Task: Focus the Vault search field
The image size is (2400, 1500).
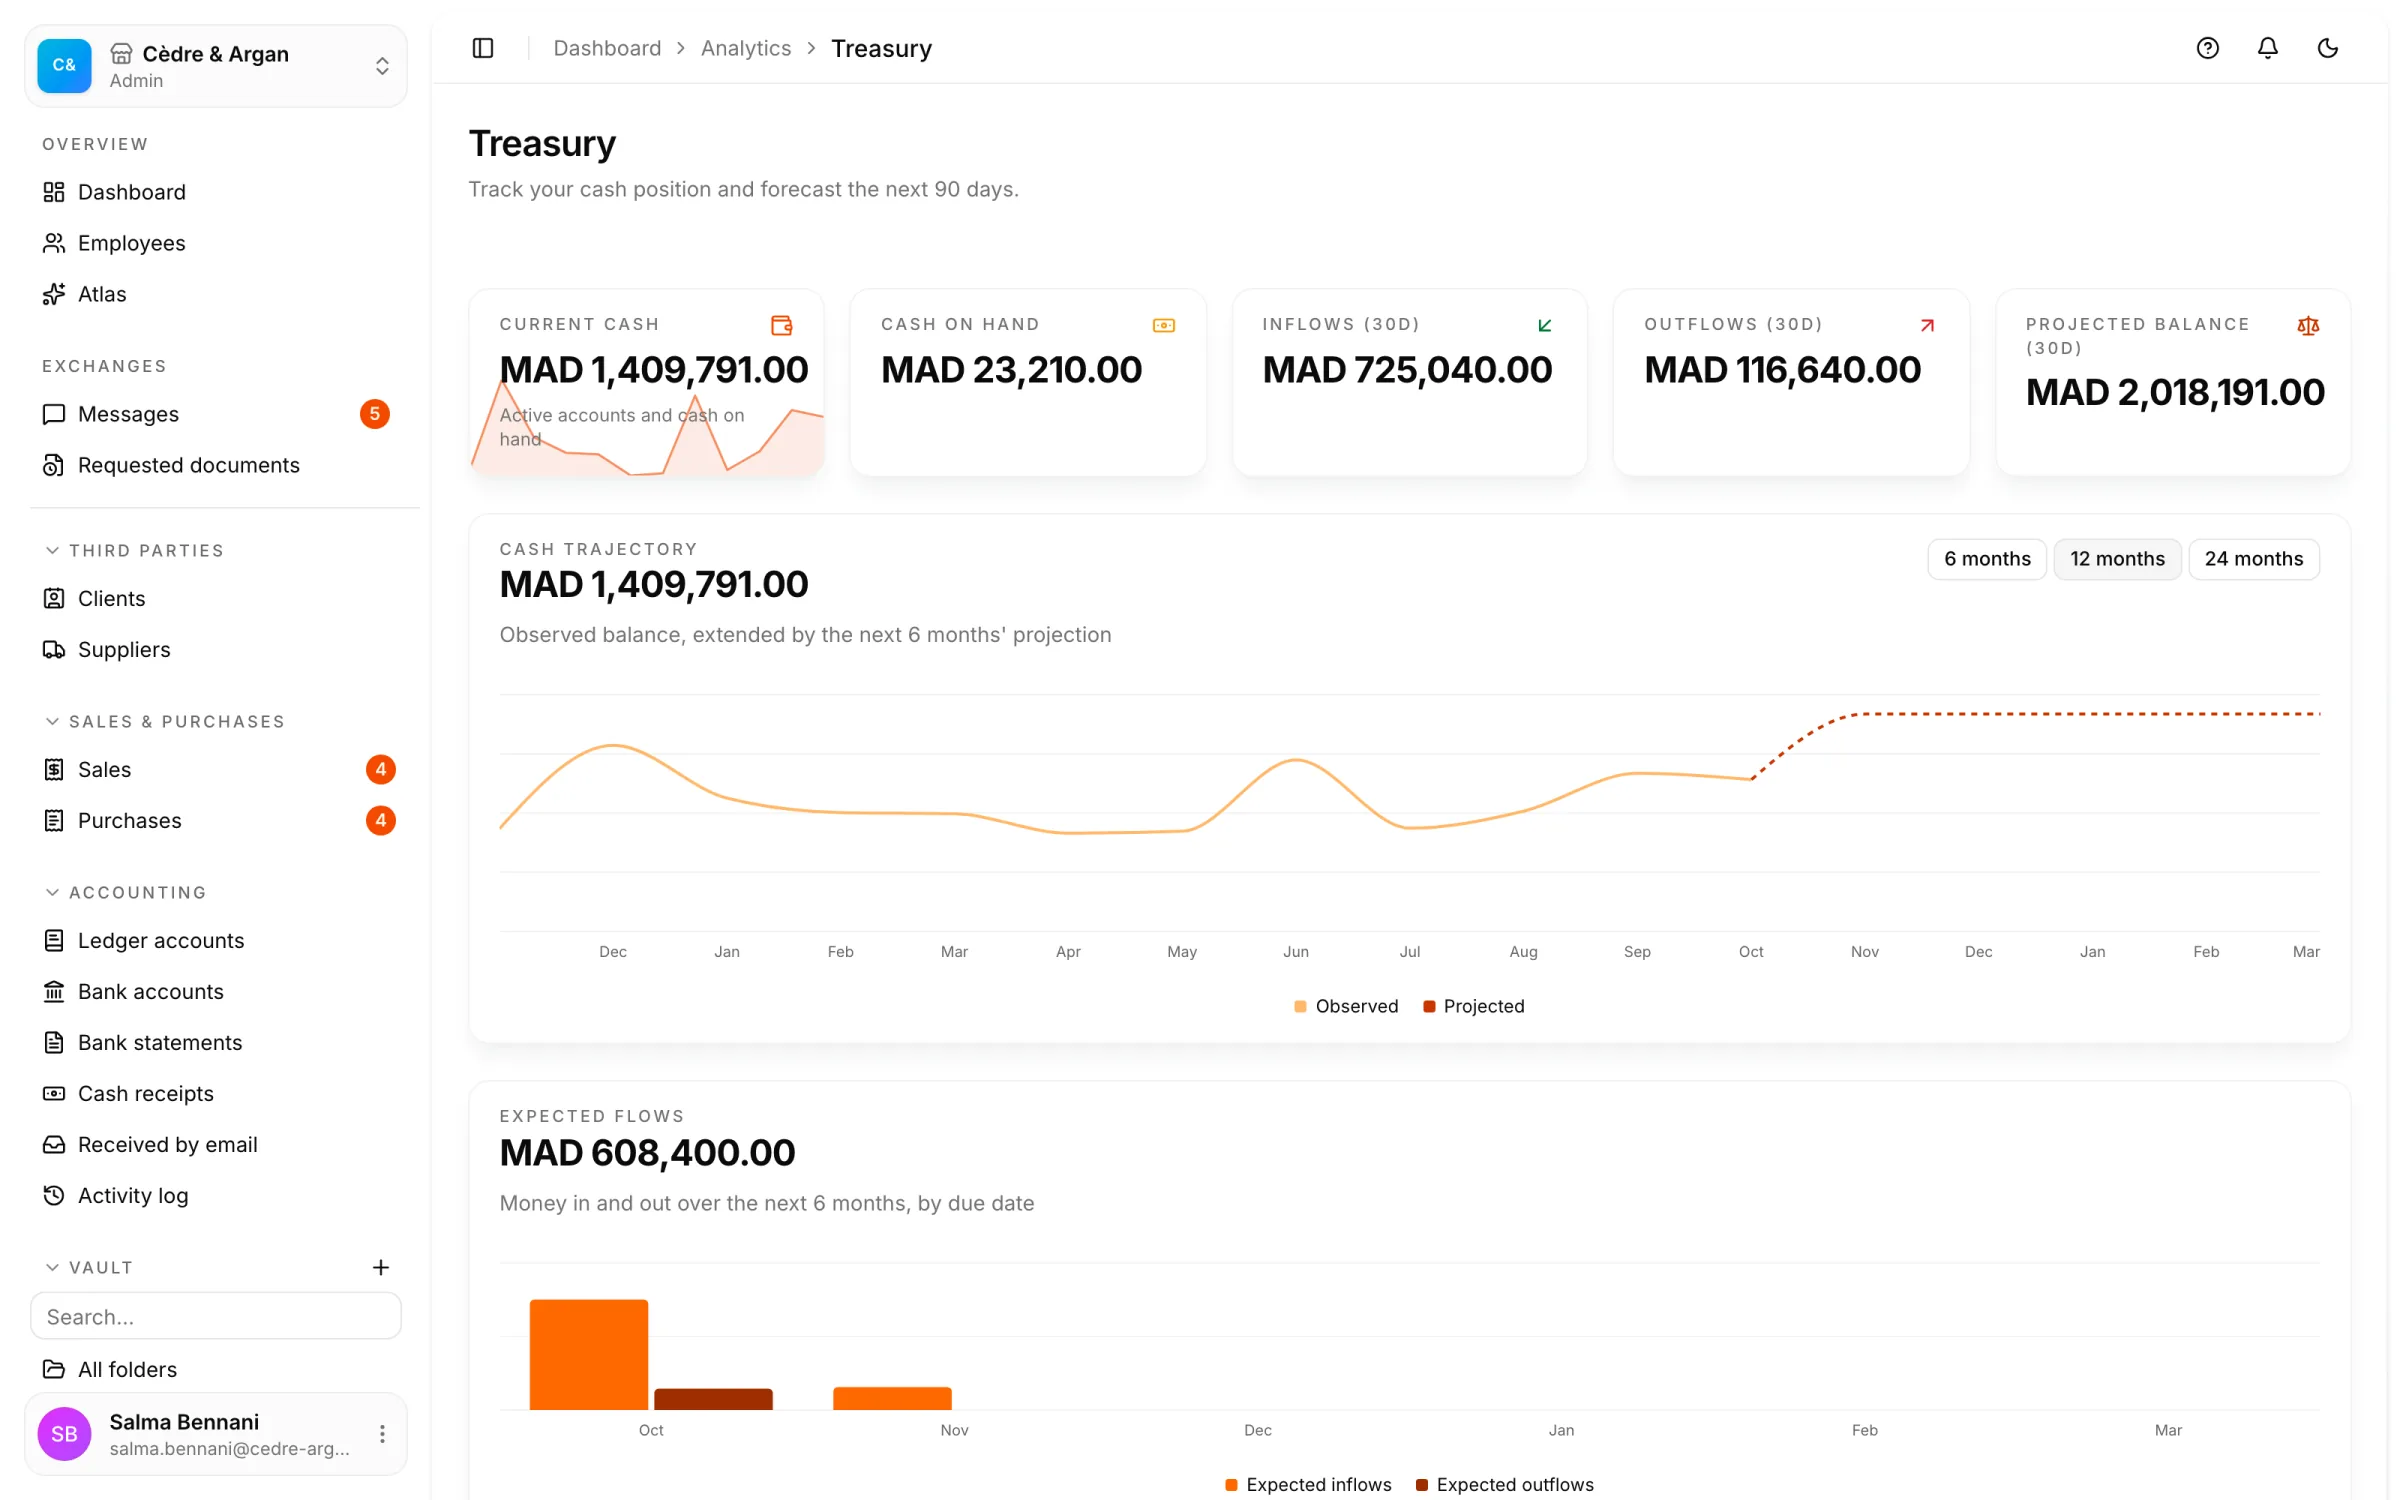Action: coord(216,1316)
